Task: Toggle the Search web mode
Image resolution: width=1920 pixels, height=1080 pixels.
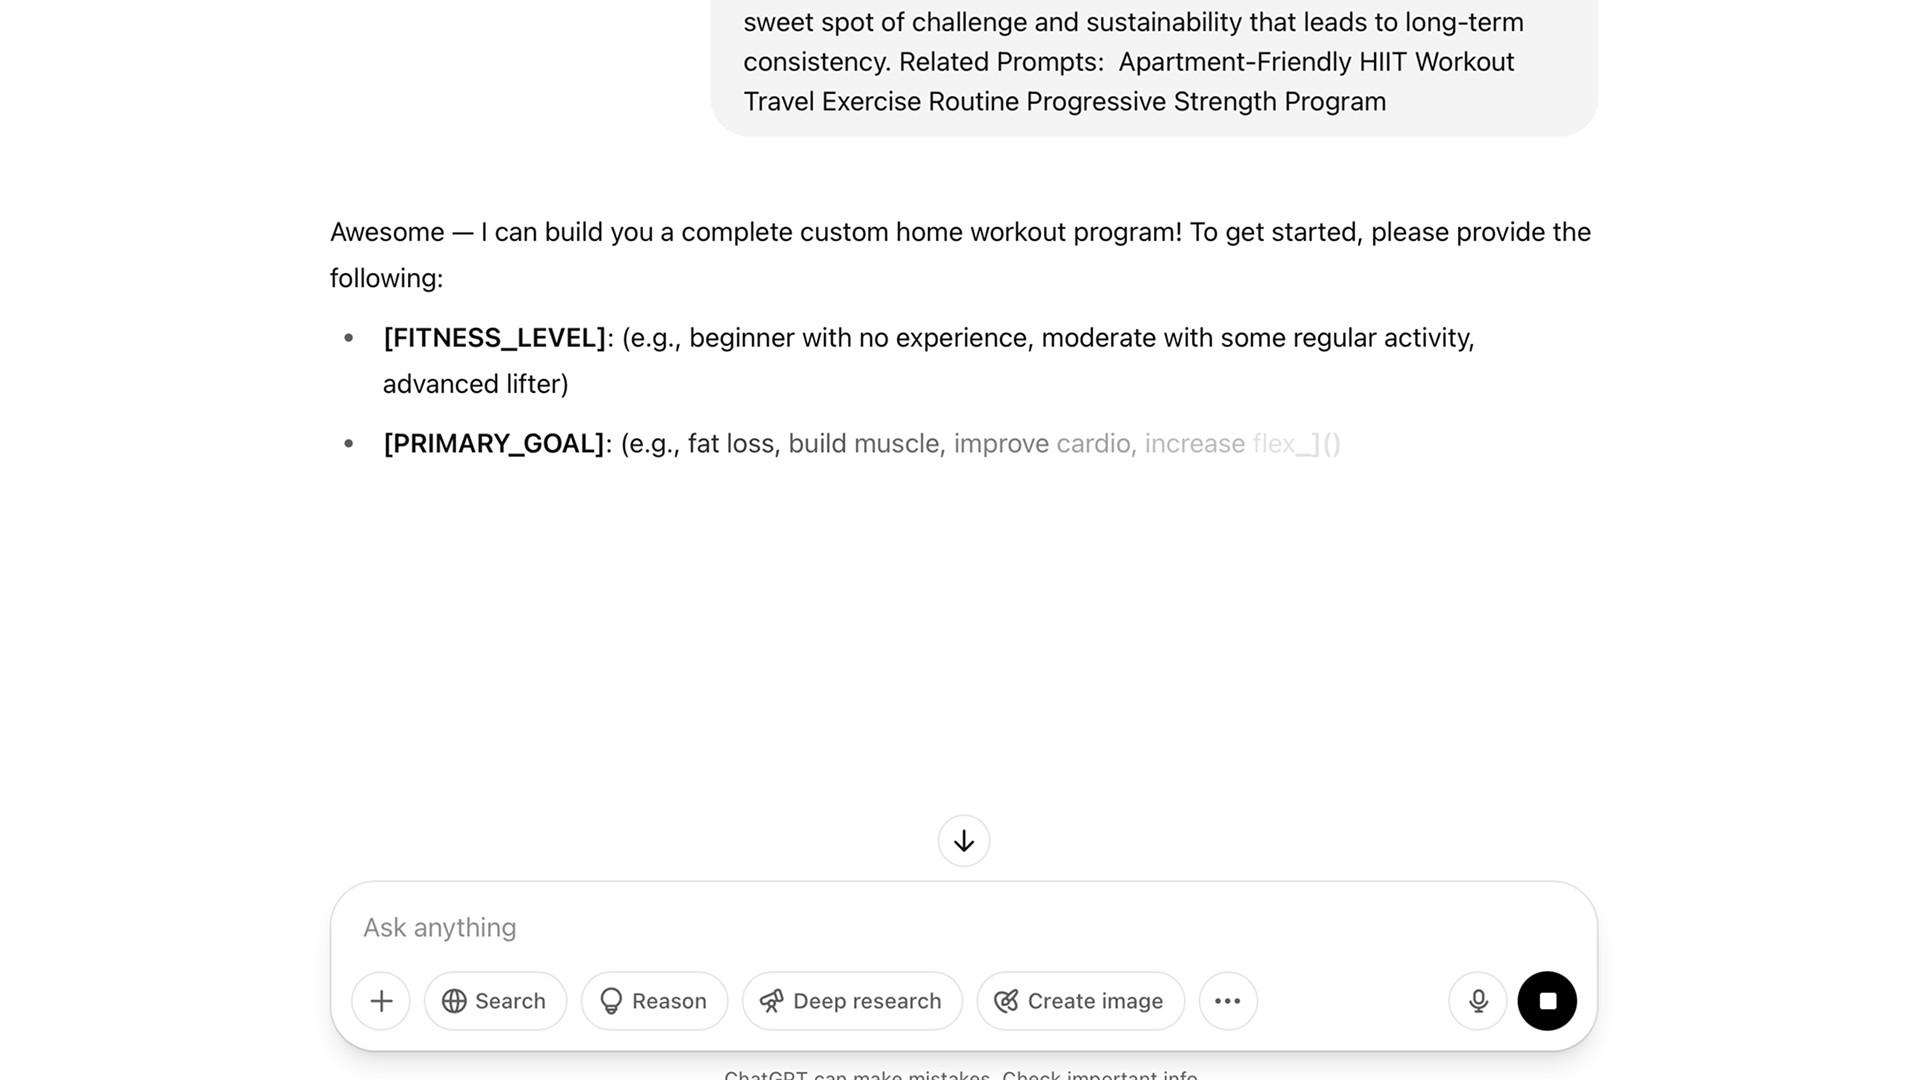Action: click(495, 1001)
